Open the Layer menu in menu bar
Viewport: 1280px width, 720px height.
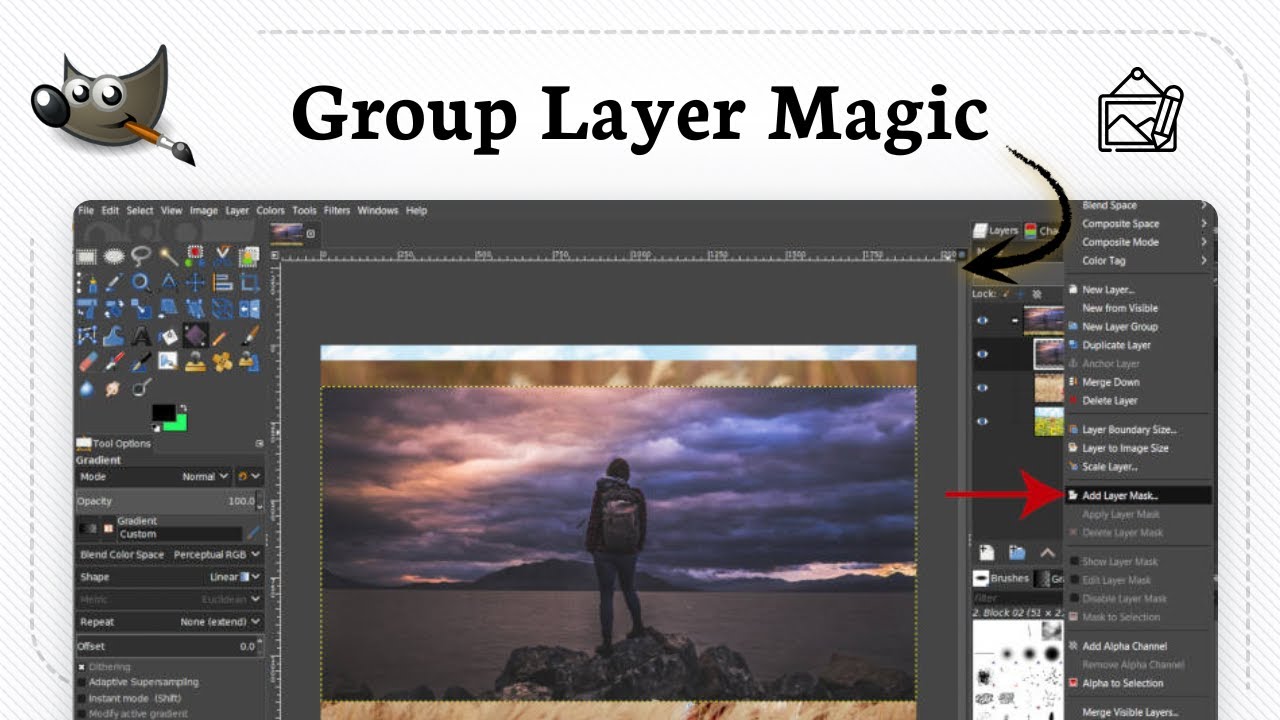coord(237,211)
